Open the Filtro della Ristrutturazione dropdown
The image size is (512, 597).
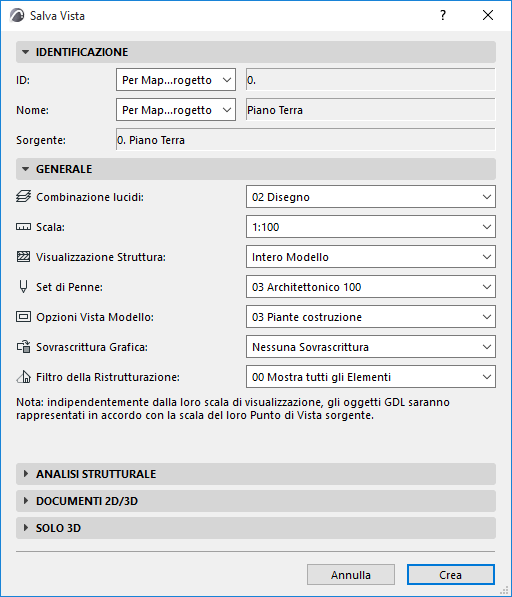pos(371,377)
